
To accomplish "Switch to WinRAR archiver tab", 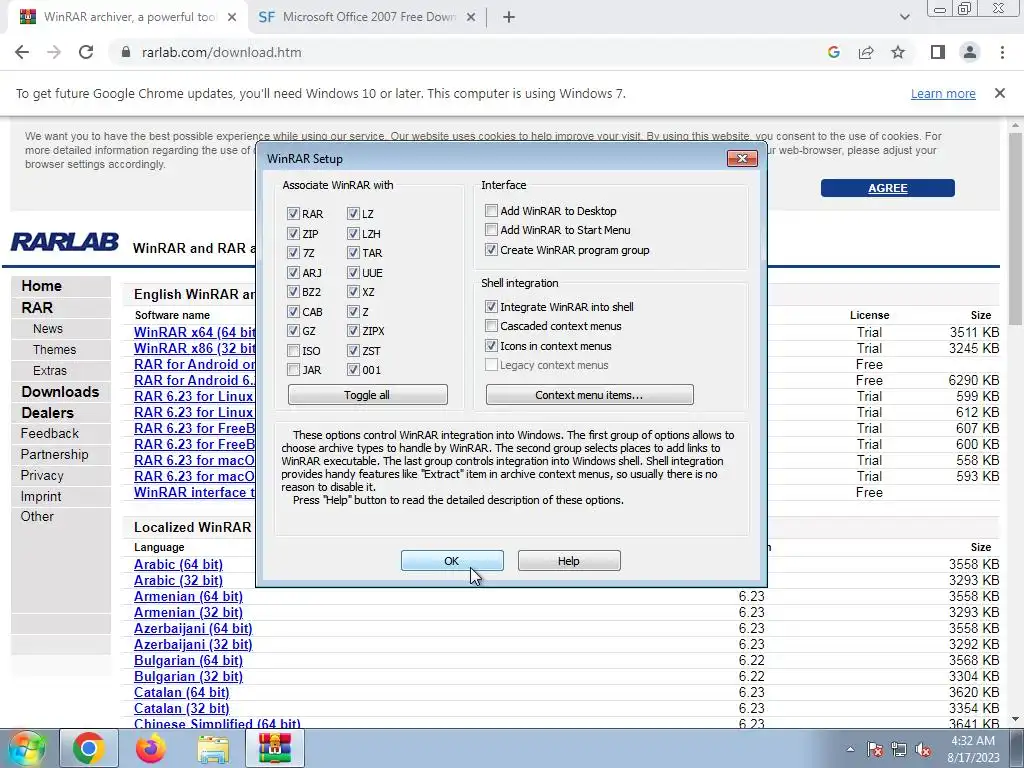I will coord(129,17).
